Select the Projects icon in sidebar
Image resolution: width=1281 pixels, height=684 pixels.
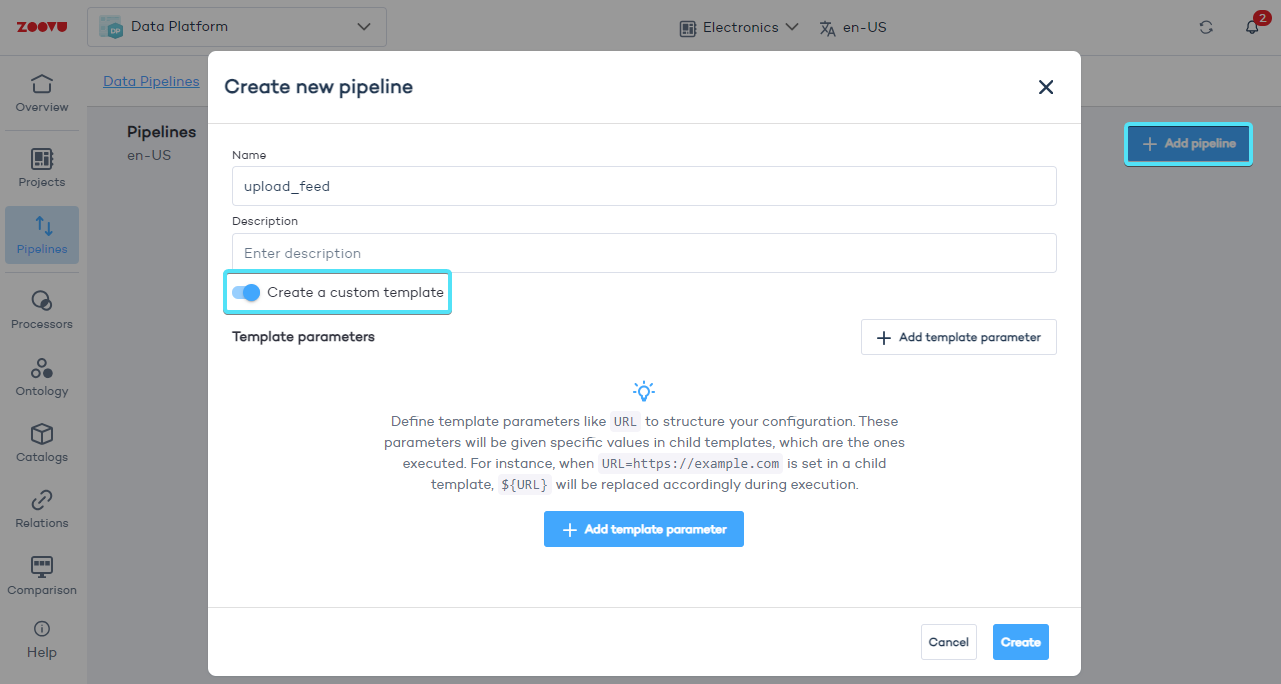pos(41,166)
